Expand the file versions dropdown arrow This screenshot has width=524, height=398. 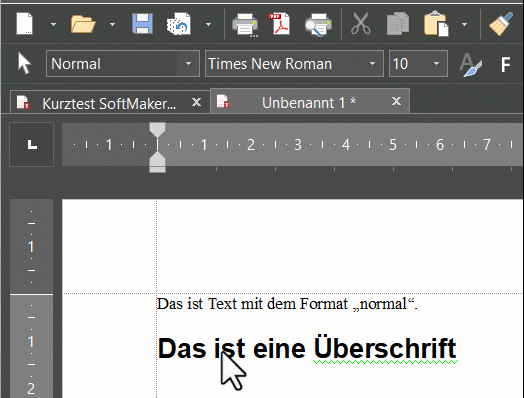(208, 24)
